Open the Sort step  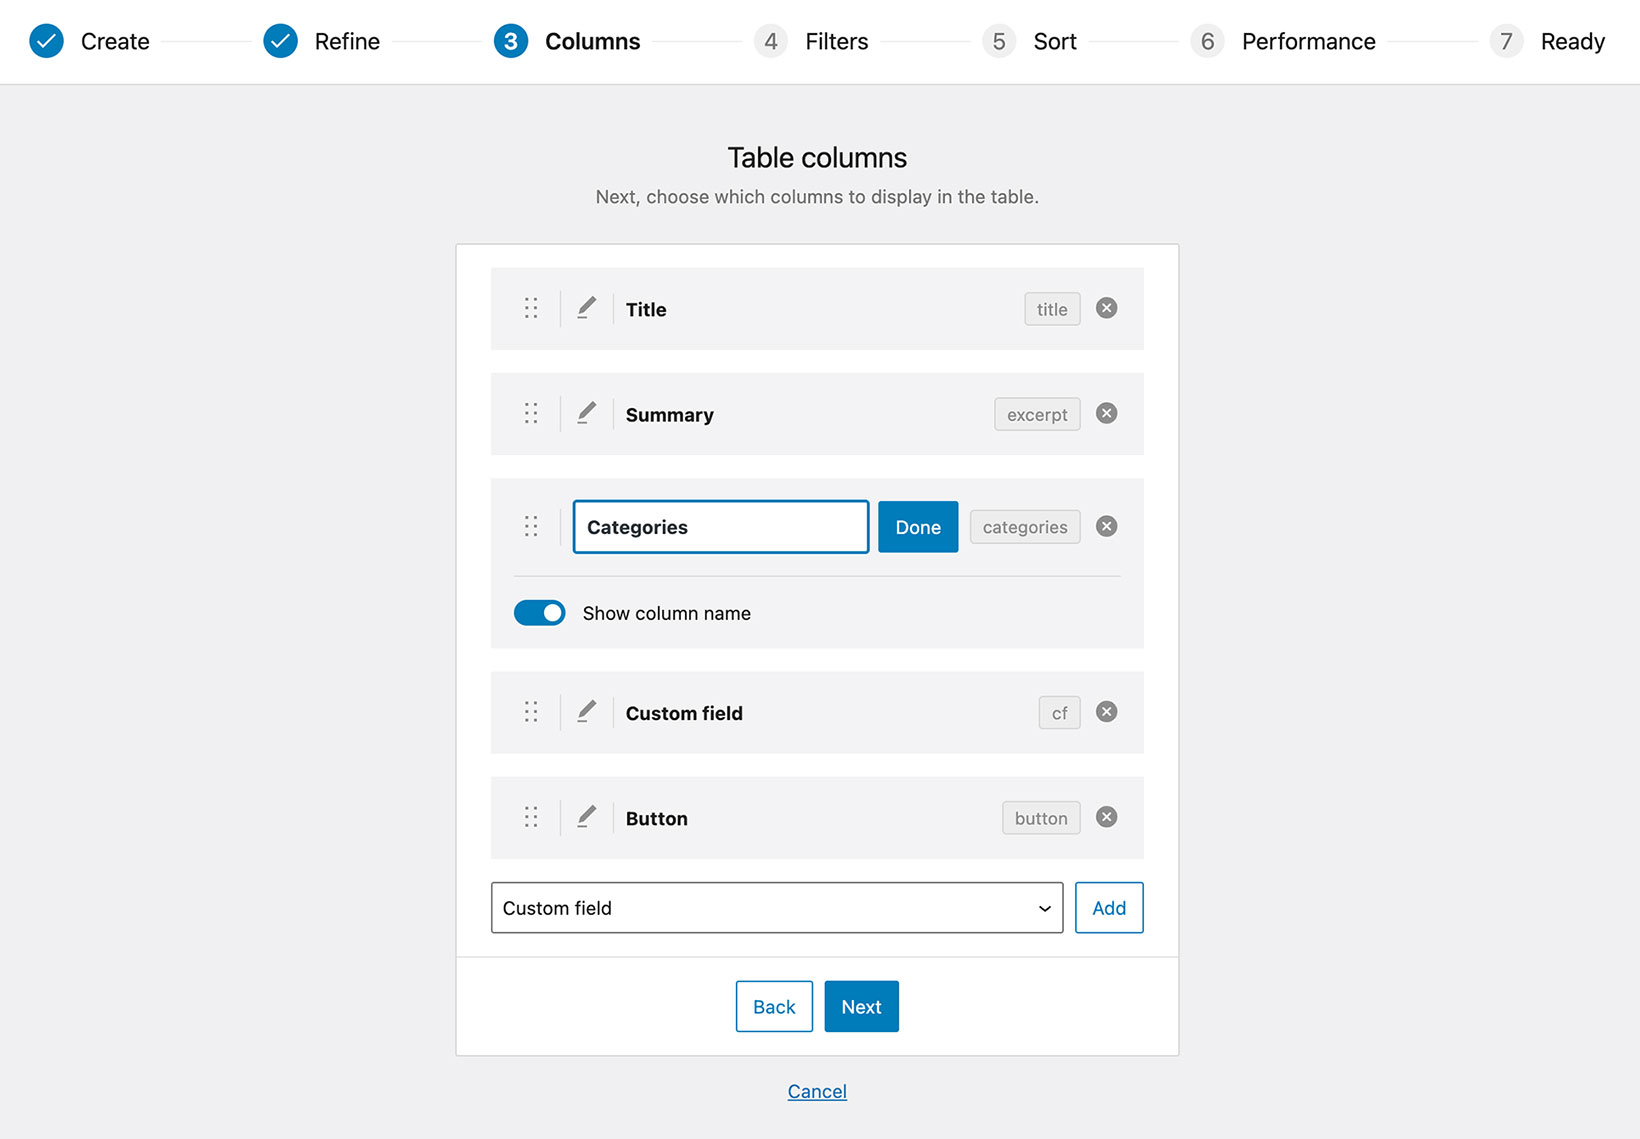coord(998,41)
